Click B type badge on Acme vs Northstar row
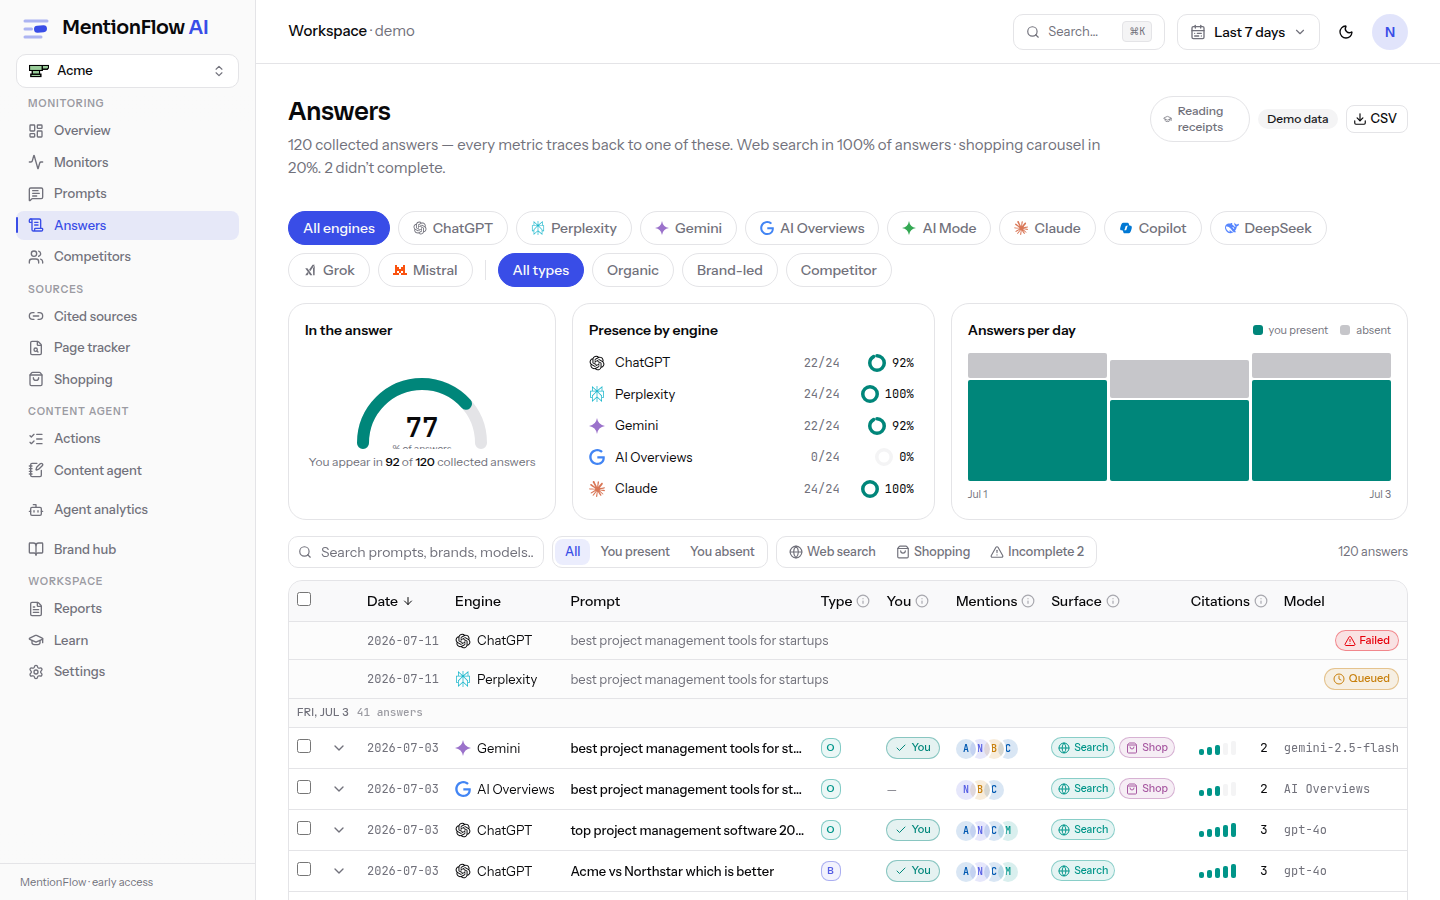Image resolution: width=1440 pixels, height=900 pixels. (830, 871)
